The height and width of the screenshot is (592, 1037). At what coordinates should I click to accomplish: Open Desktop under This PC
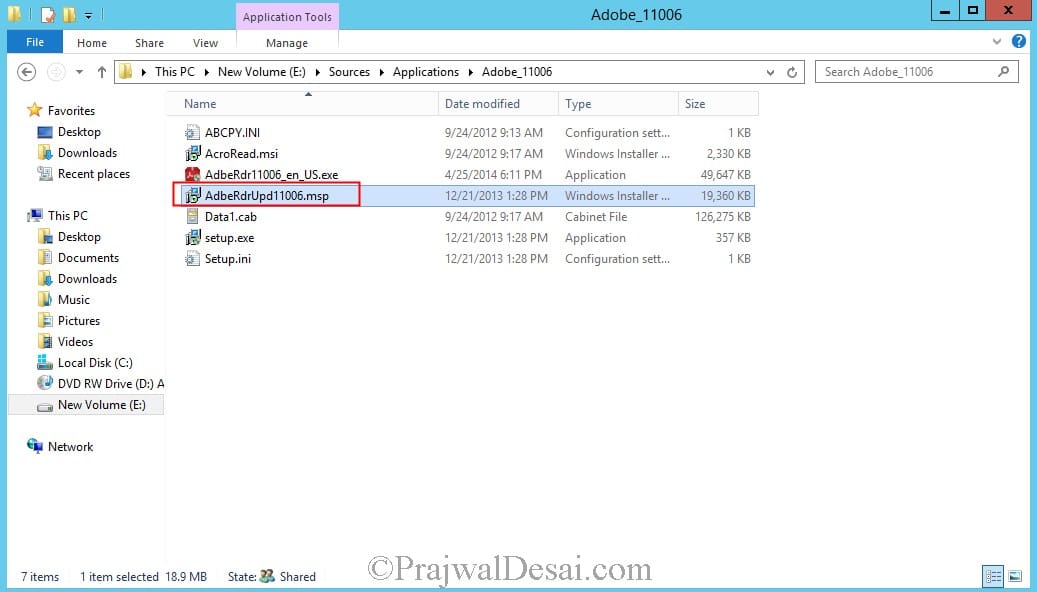(x=79, y=237)
